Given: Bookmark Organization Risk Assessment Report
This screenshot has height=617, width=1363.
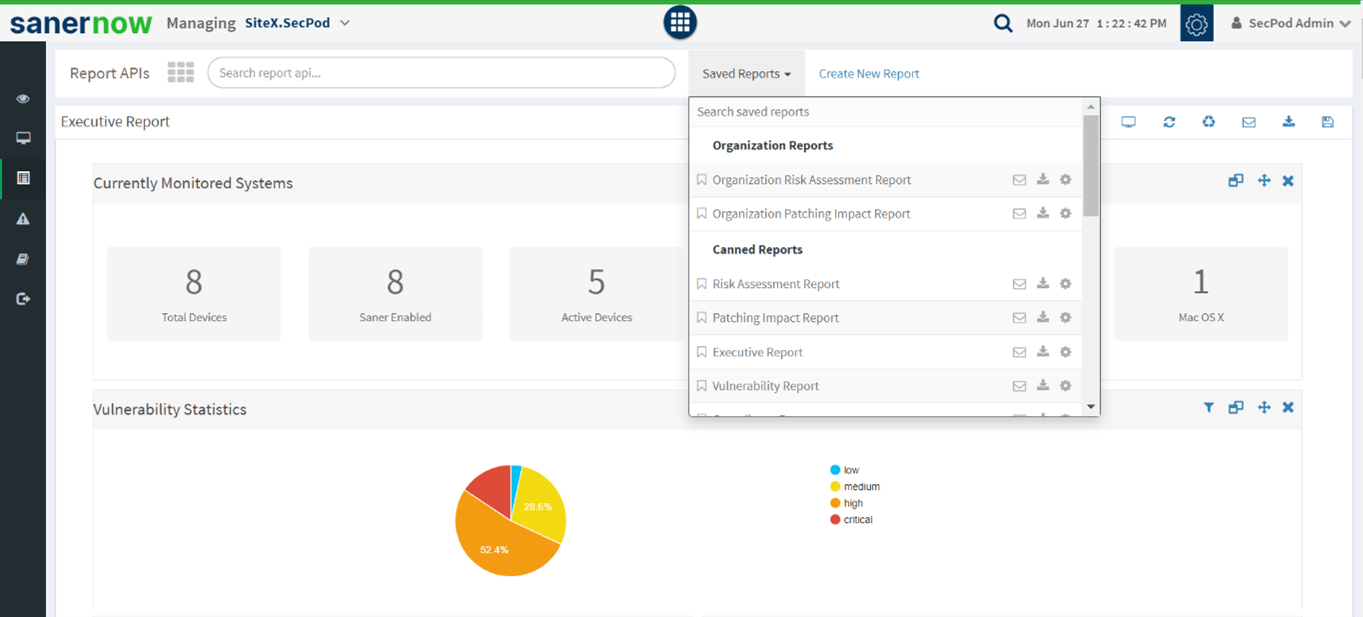Looking at the screenshot, I should click(701, 180).
